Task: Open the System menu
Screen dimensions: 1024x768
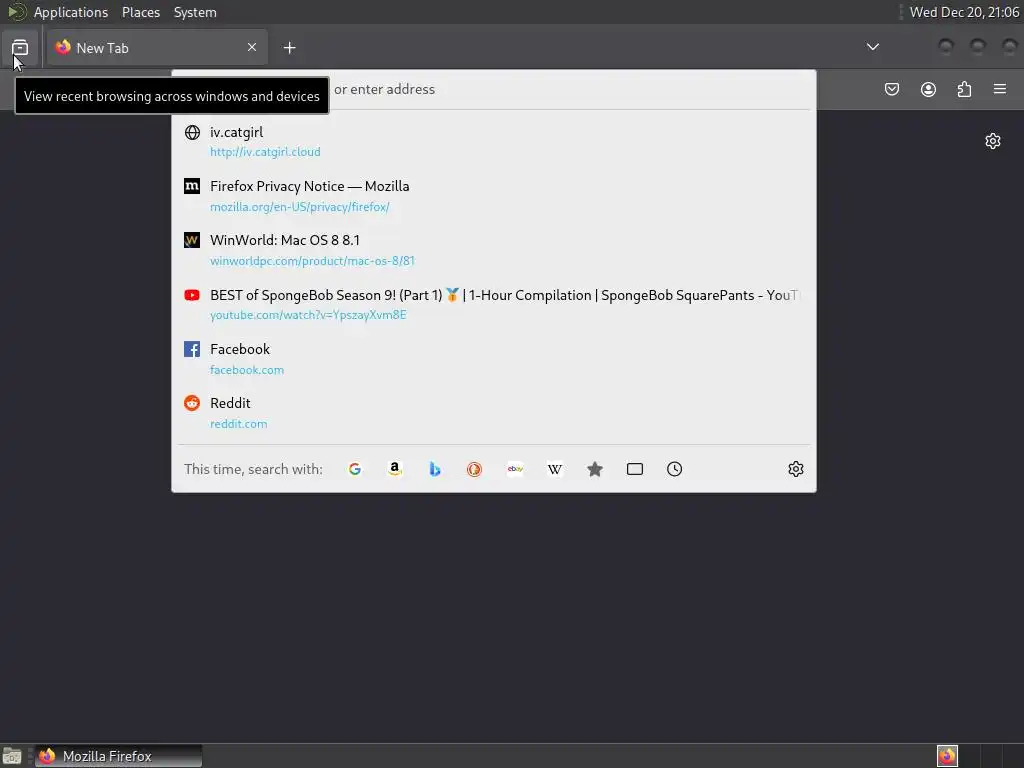Action: 195,12
